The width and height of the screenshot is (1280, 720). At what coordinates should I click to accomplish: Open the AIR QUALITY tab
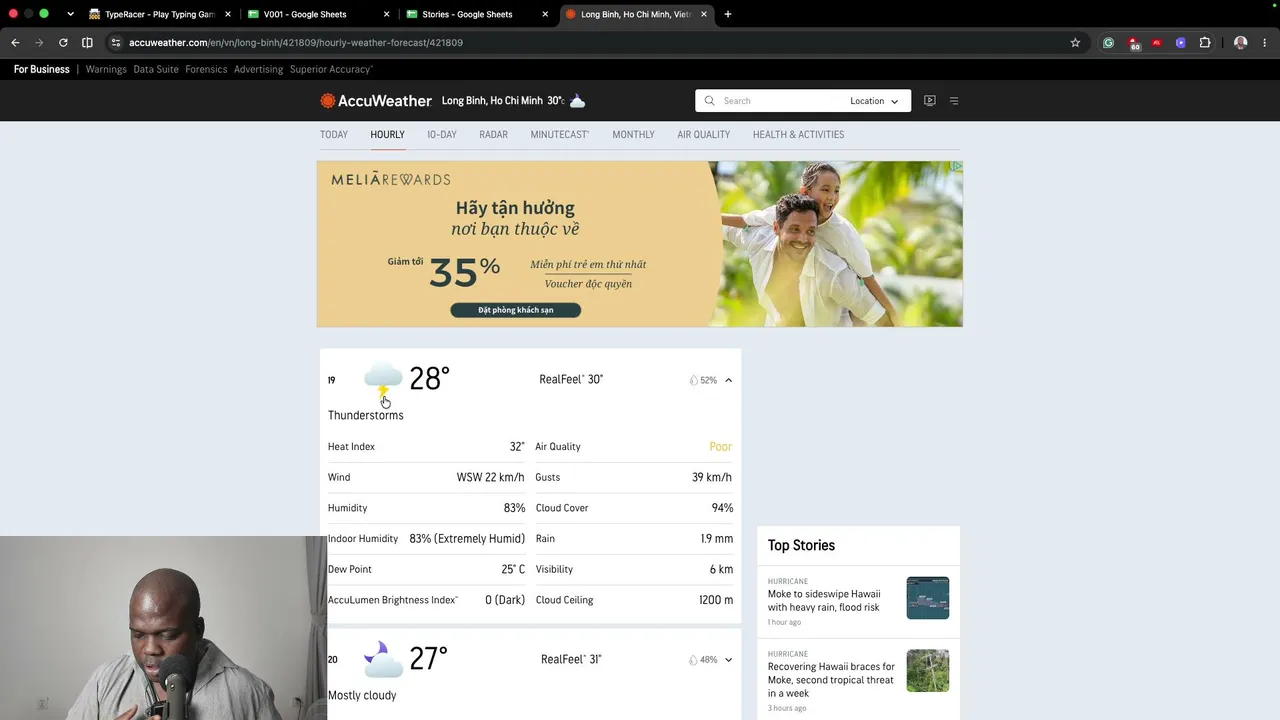pyautogui.click(x=703, y=135)
